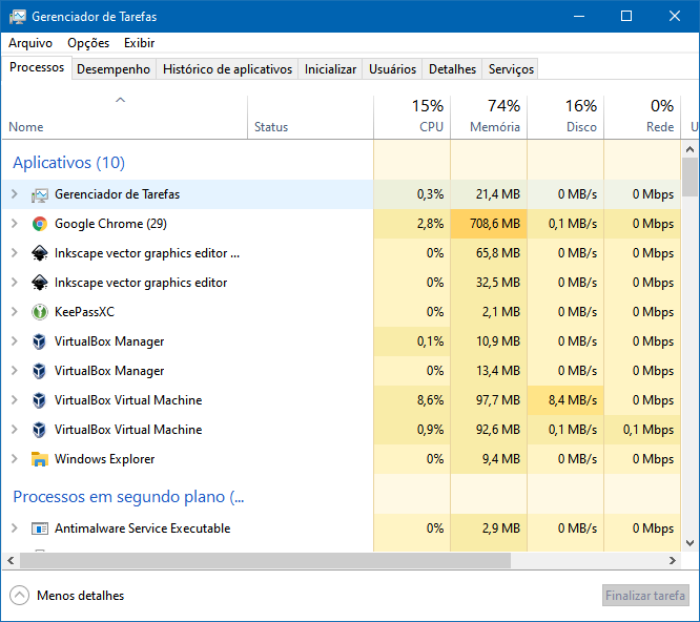Screen dimensions: 700x622
Task: Click the Windows Explorer folder icon
Action: [x=39, y=459]
